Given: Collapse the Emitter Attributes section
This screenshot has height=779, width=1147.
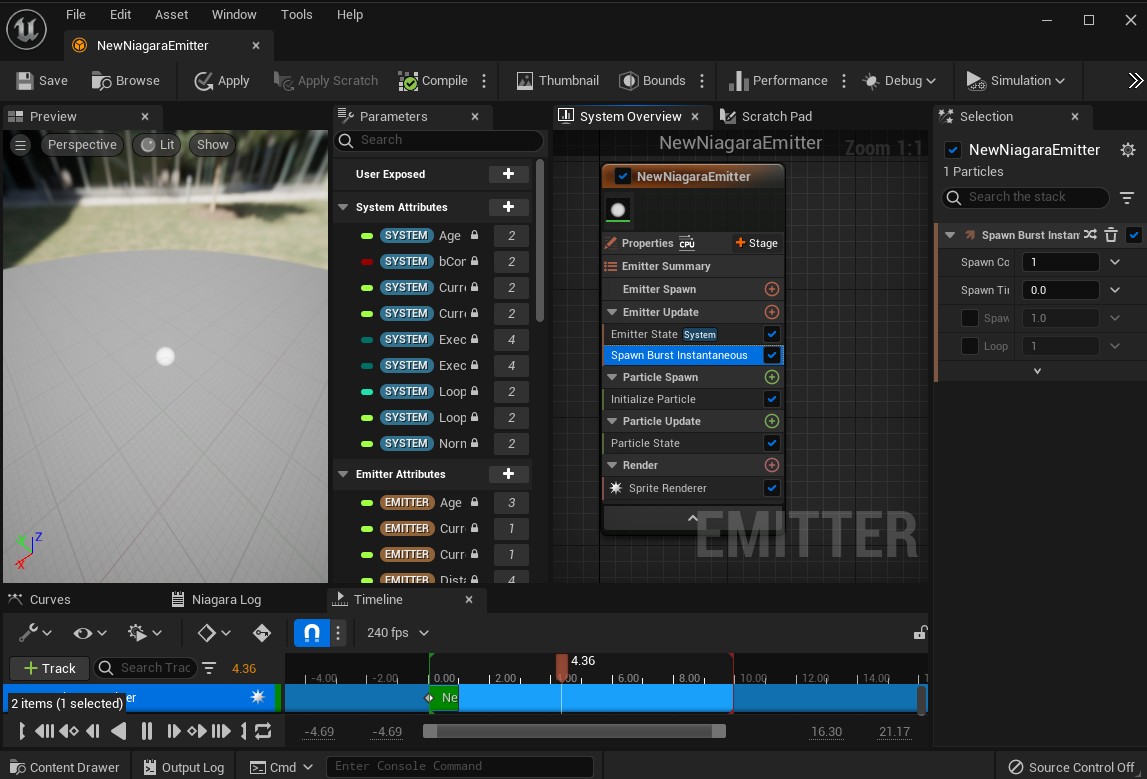Looking at the screenshot, I should (x=343, y=474).
